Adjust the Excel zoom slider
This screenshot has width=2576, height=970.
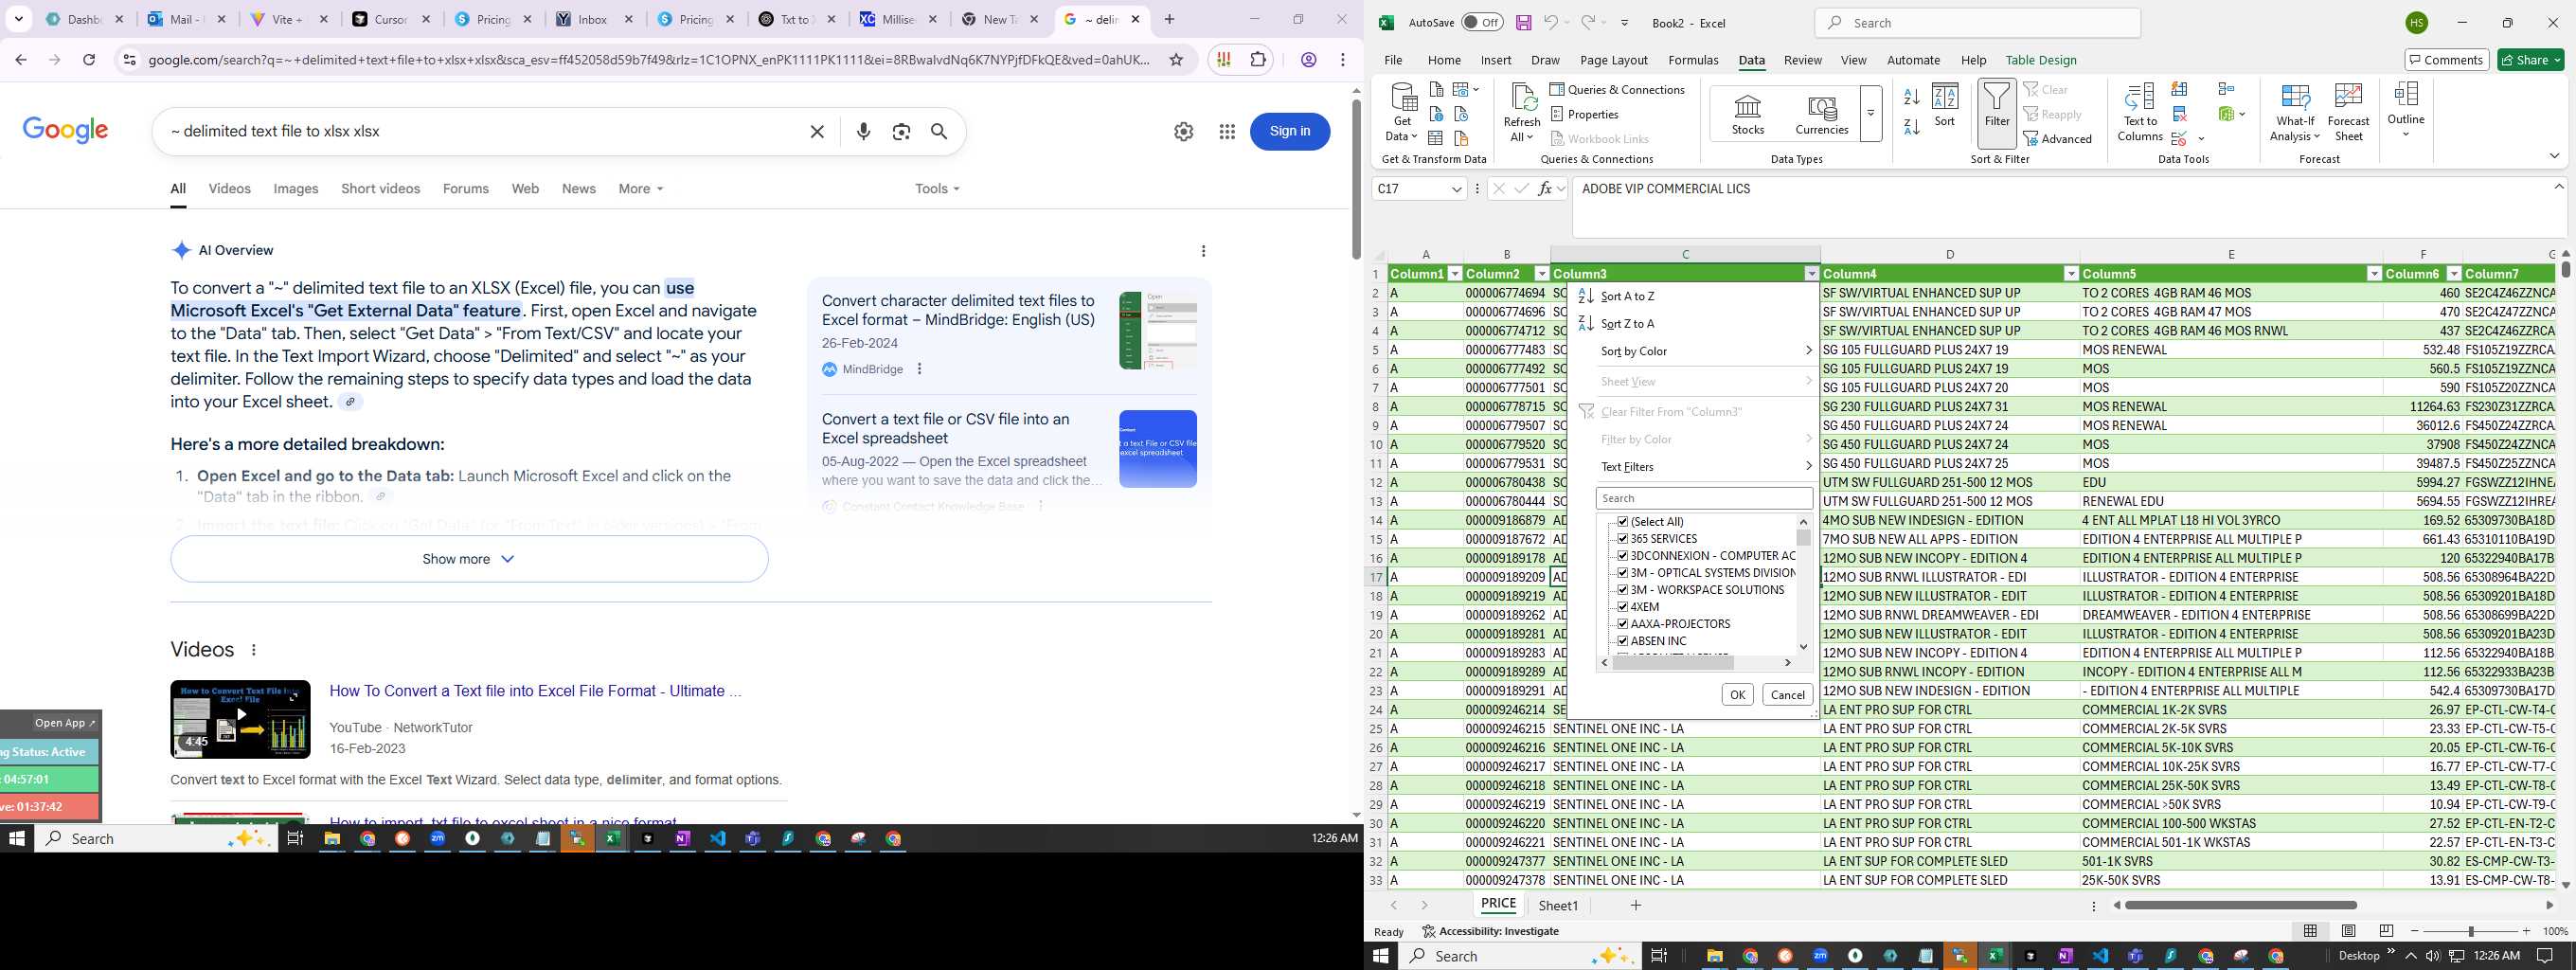(2470, 931)
